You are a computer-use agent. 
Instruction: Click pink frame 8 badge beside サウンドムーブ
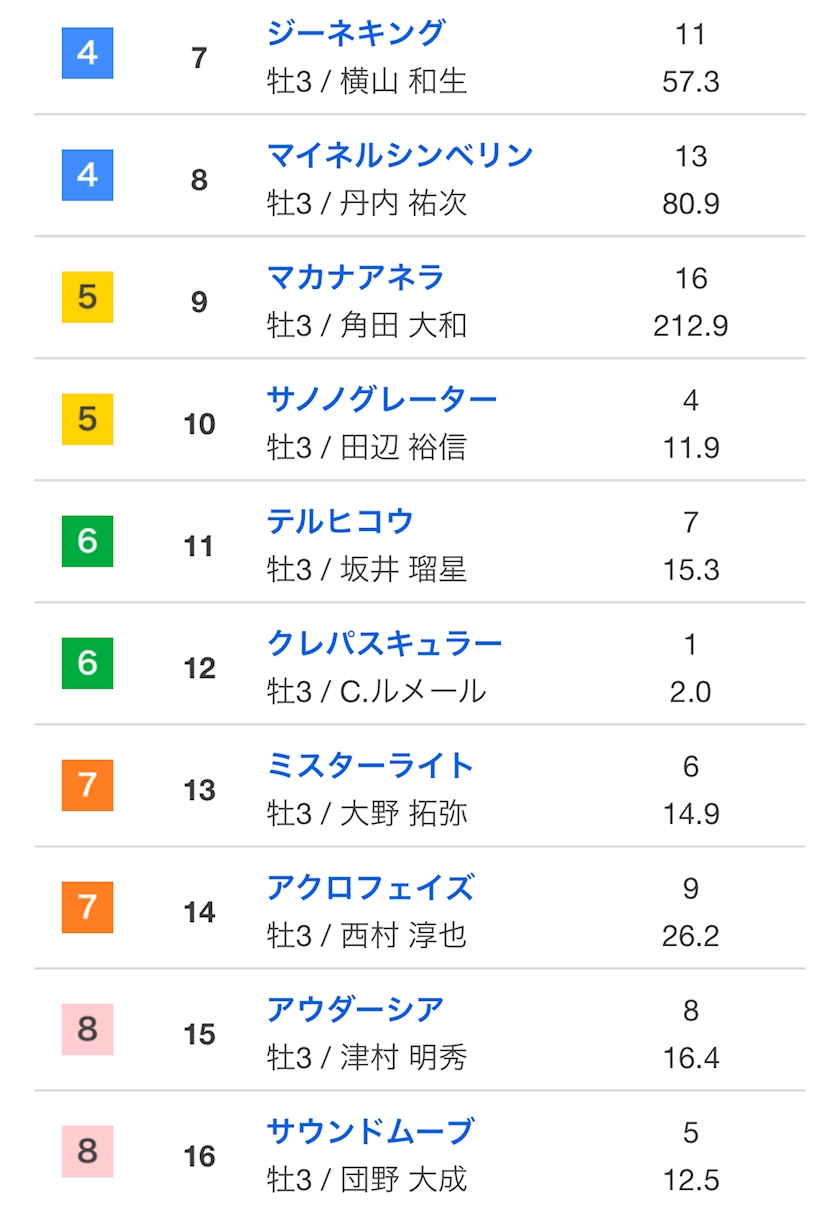(88, 1151)
